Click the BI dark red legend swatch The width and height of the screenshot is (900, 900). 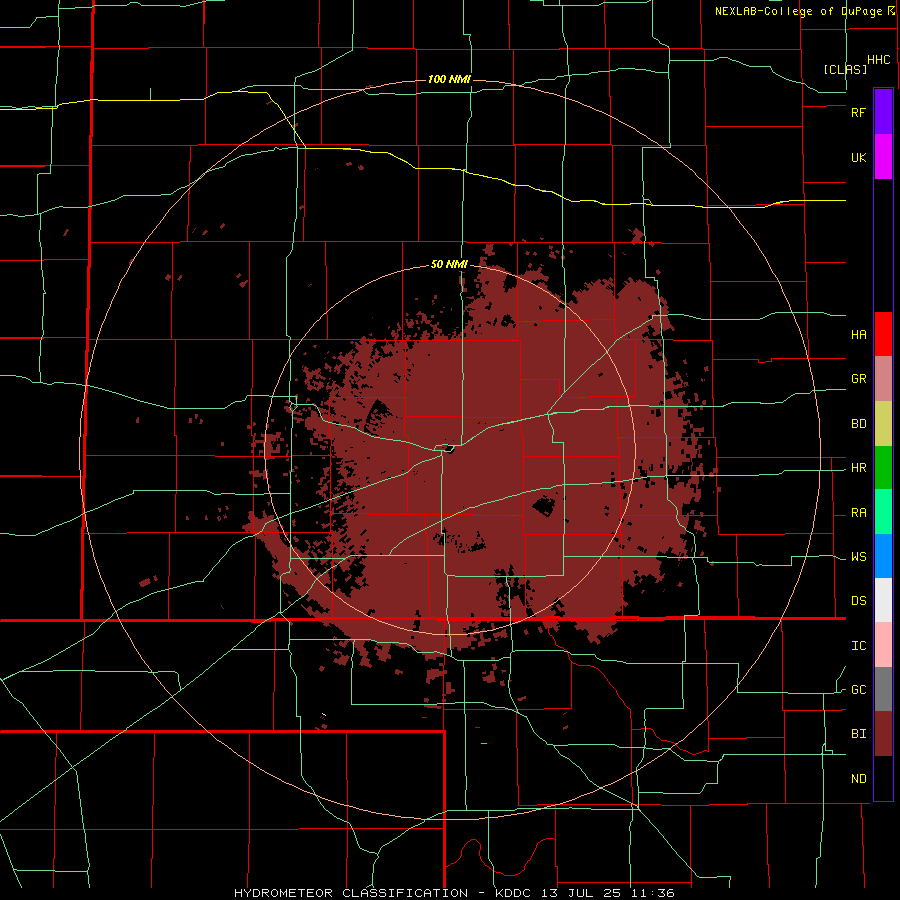[883, 734]
